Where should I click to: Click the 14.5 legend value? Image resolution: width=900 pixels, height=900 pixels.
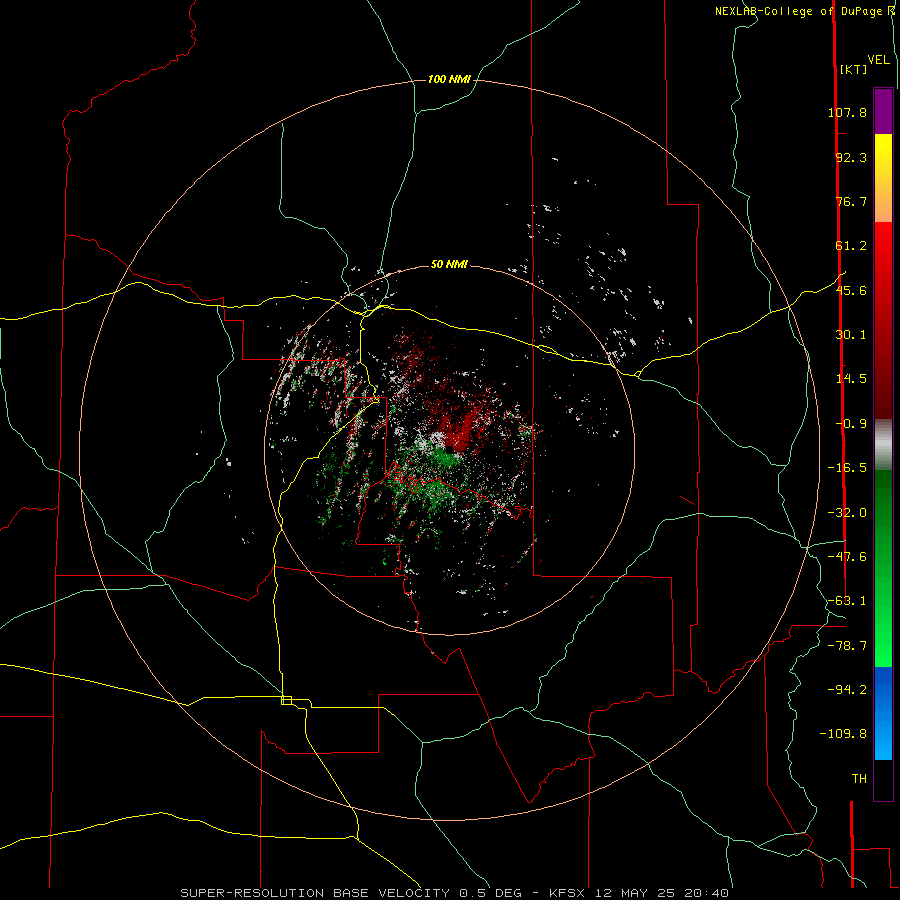pos(851,379)
